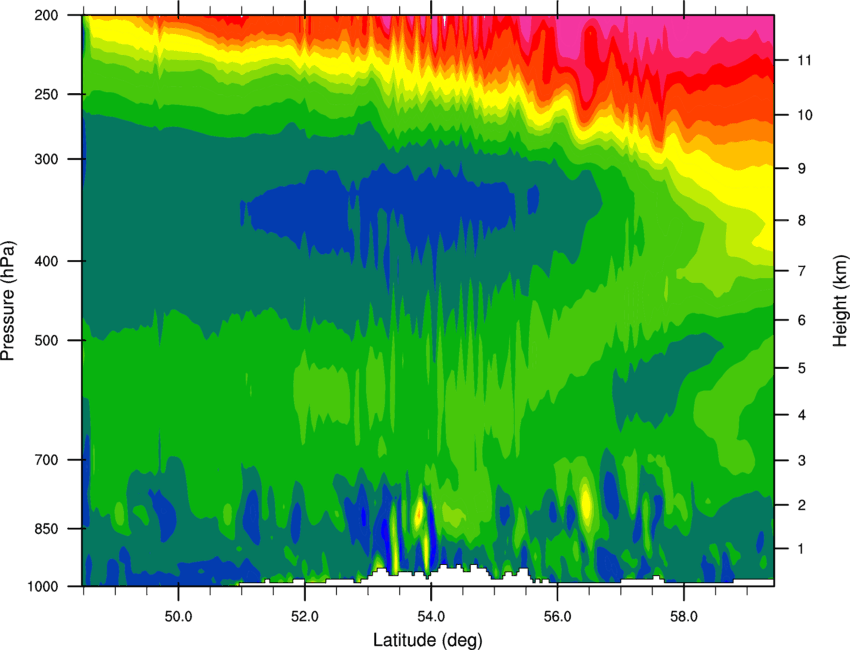850x650 pixels.
Task: Click the 52.0 latitude tick label
Action: [305, 616]
